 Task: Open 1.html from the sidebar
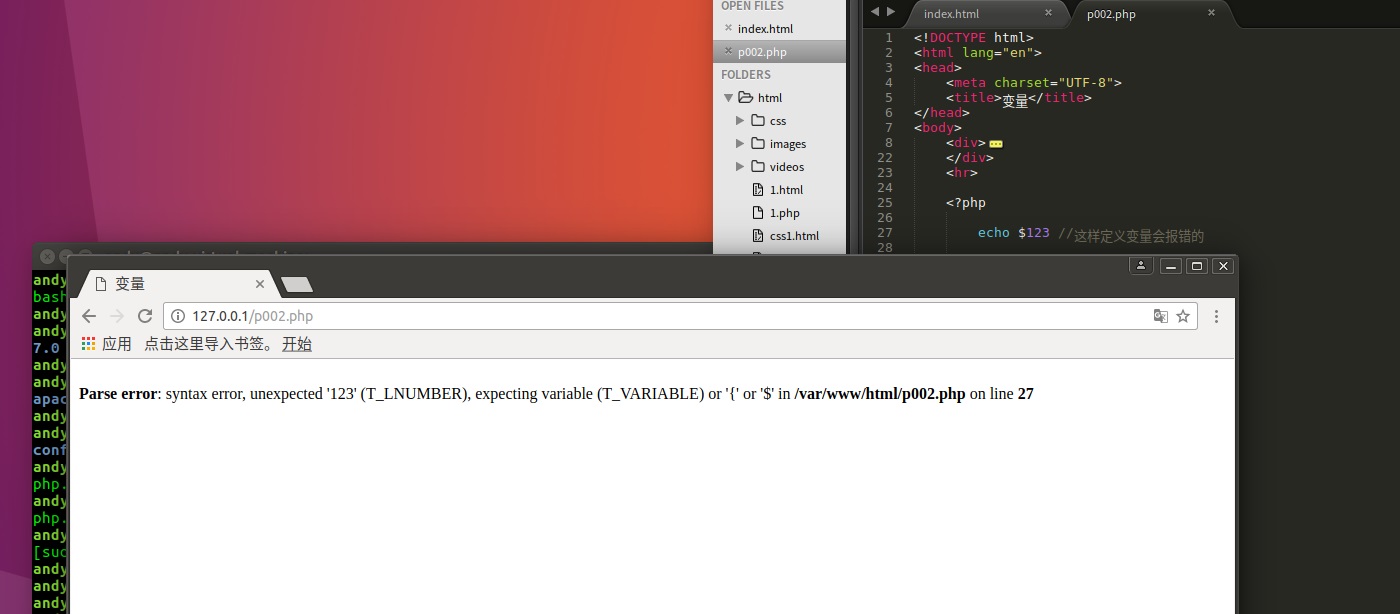(x=786, y=190)
